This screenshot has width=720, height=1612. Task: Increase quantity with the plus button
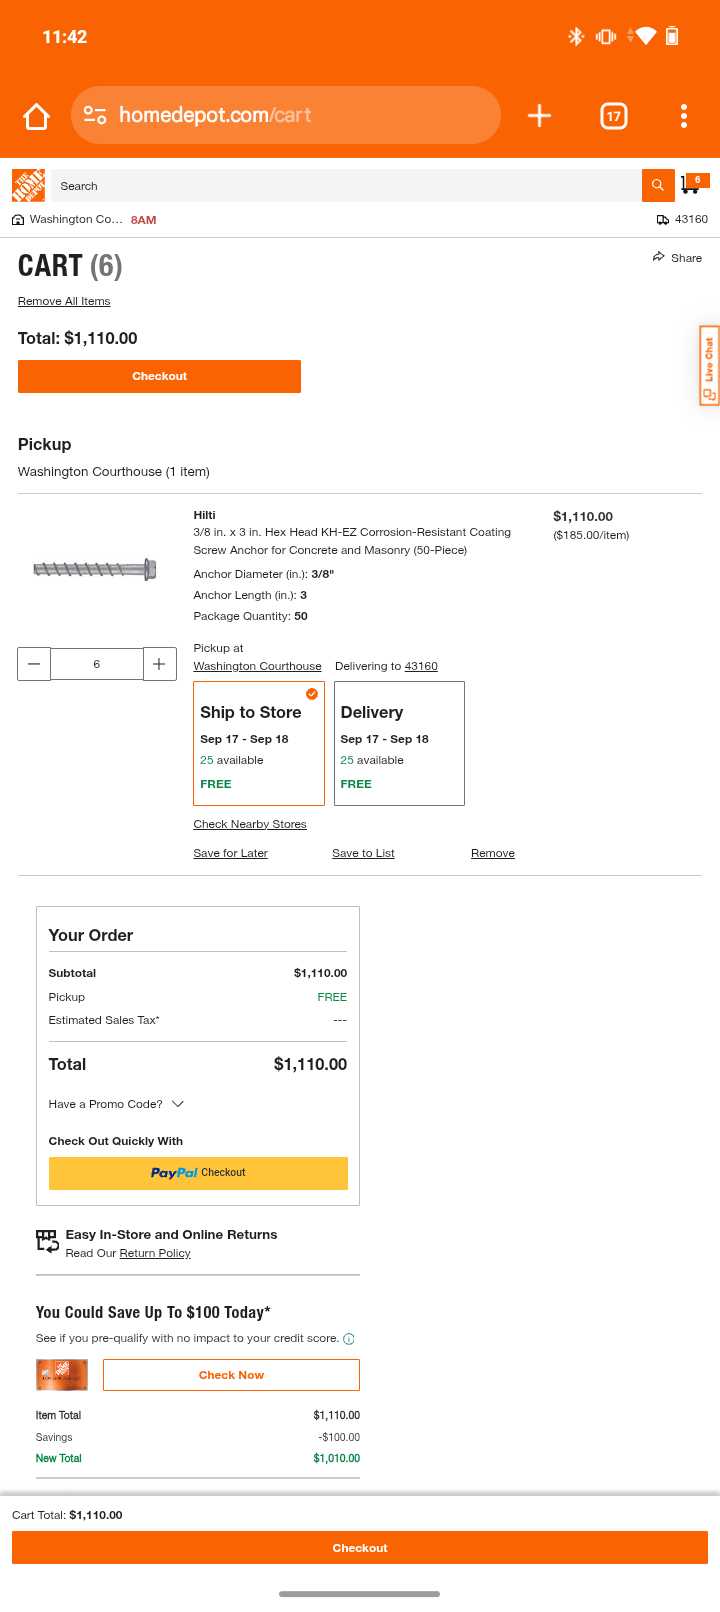pyautogui.click(x=159, y=664)
